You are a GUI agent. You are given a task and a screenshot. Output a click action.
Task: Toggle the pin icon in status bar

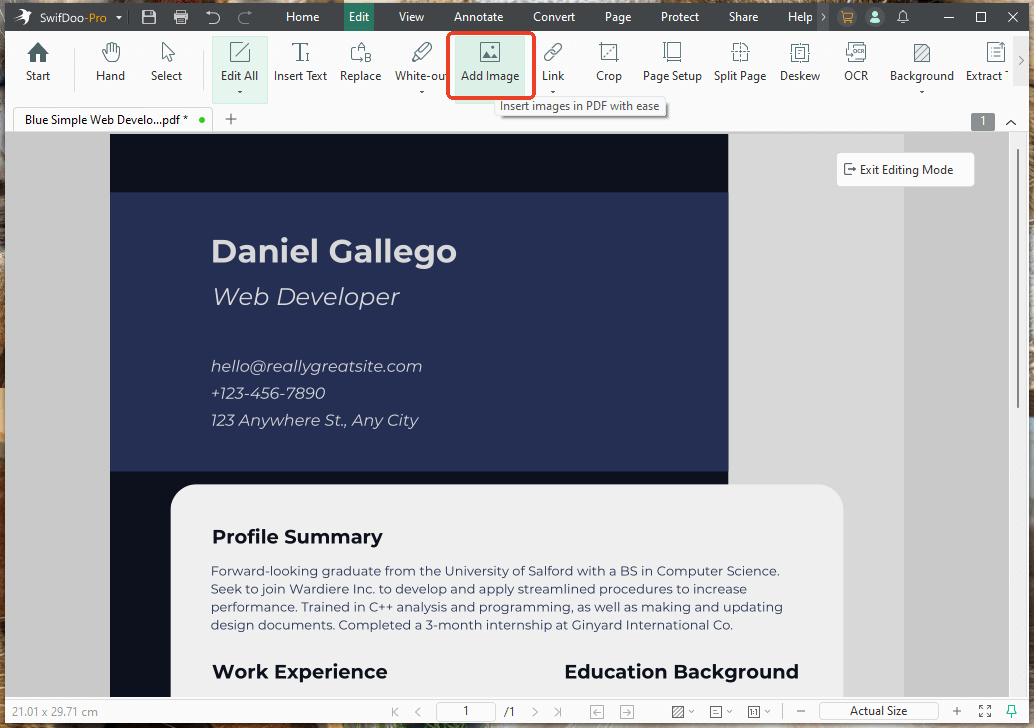tap(1011, 711)
